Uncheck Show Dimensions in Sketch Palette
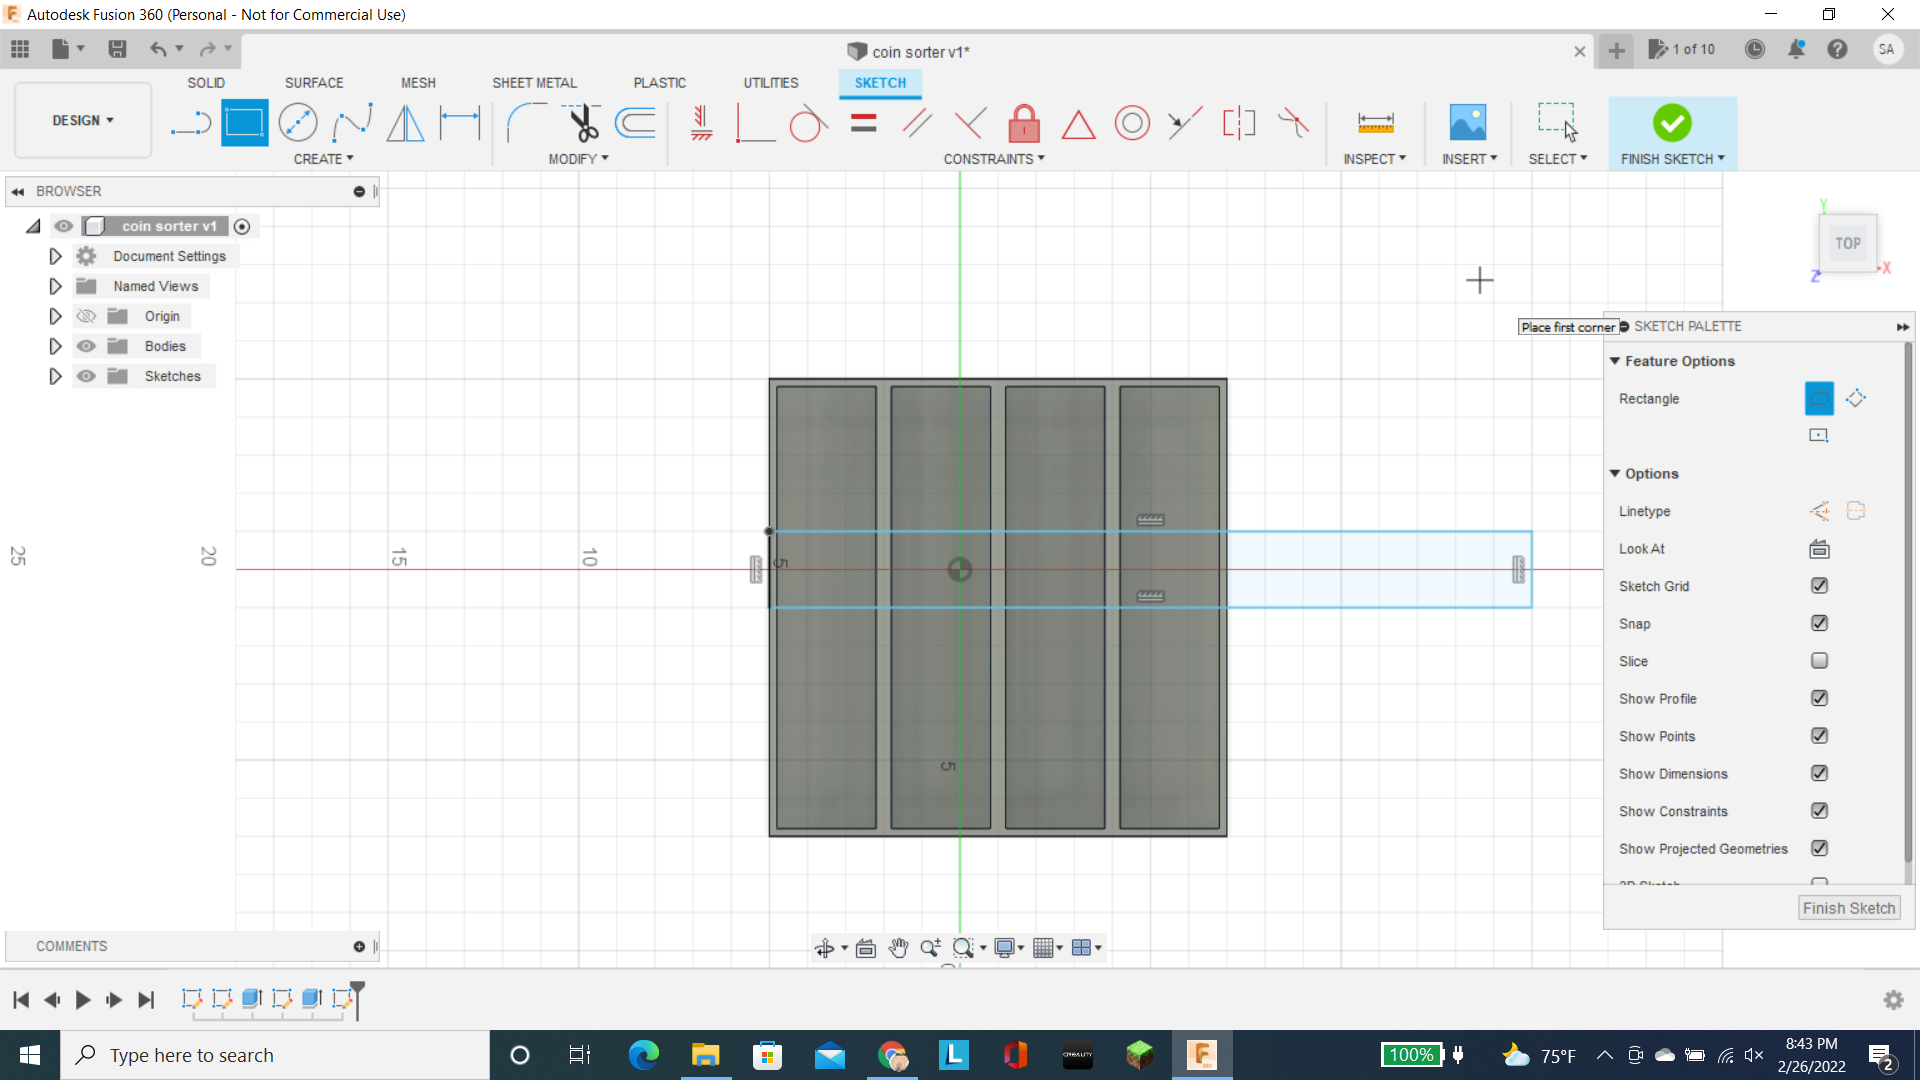Image resolution: width=1920 pixels, height=1080 pixels. 1820,773
